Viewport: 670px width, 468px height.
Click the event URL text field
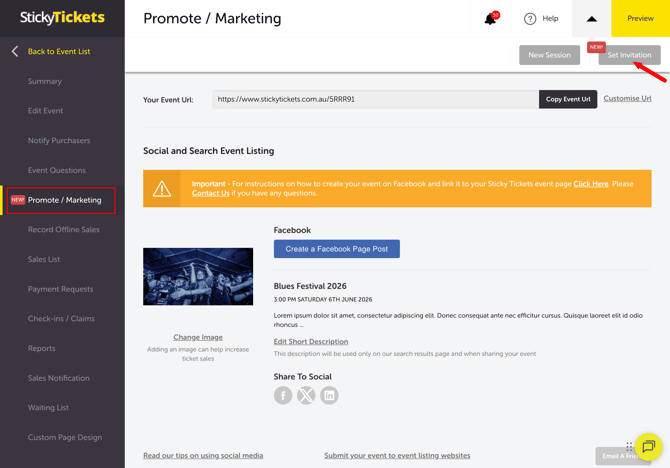(375, 99)
